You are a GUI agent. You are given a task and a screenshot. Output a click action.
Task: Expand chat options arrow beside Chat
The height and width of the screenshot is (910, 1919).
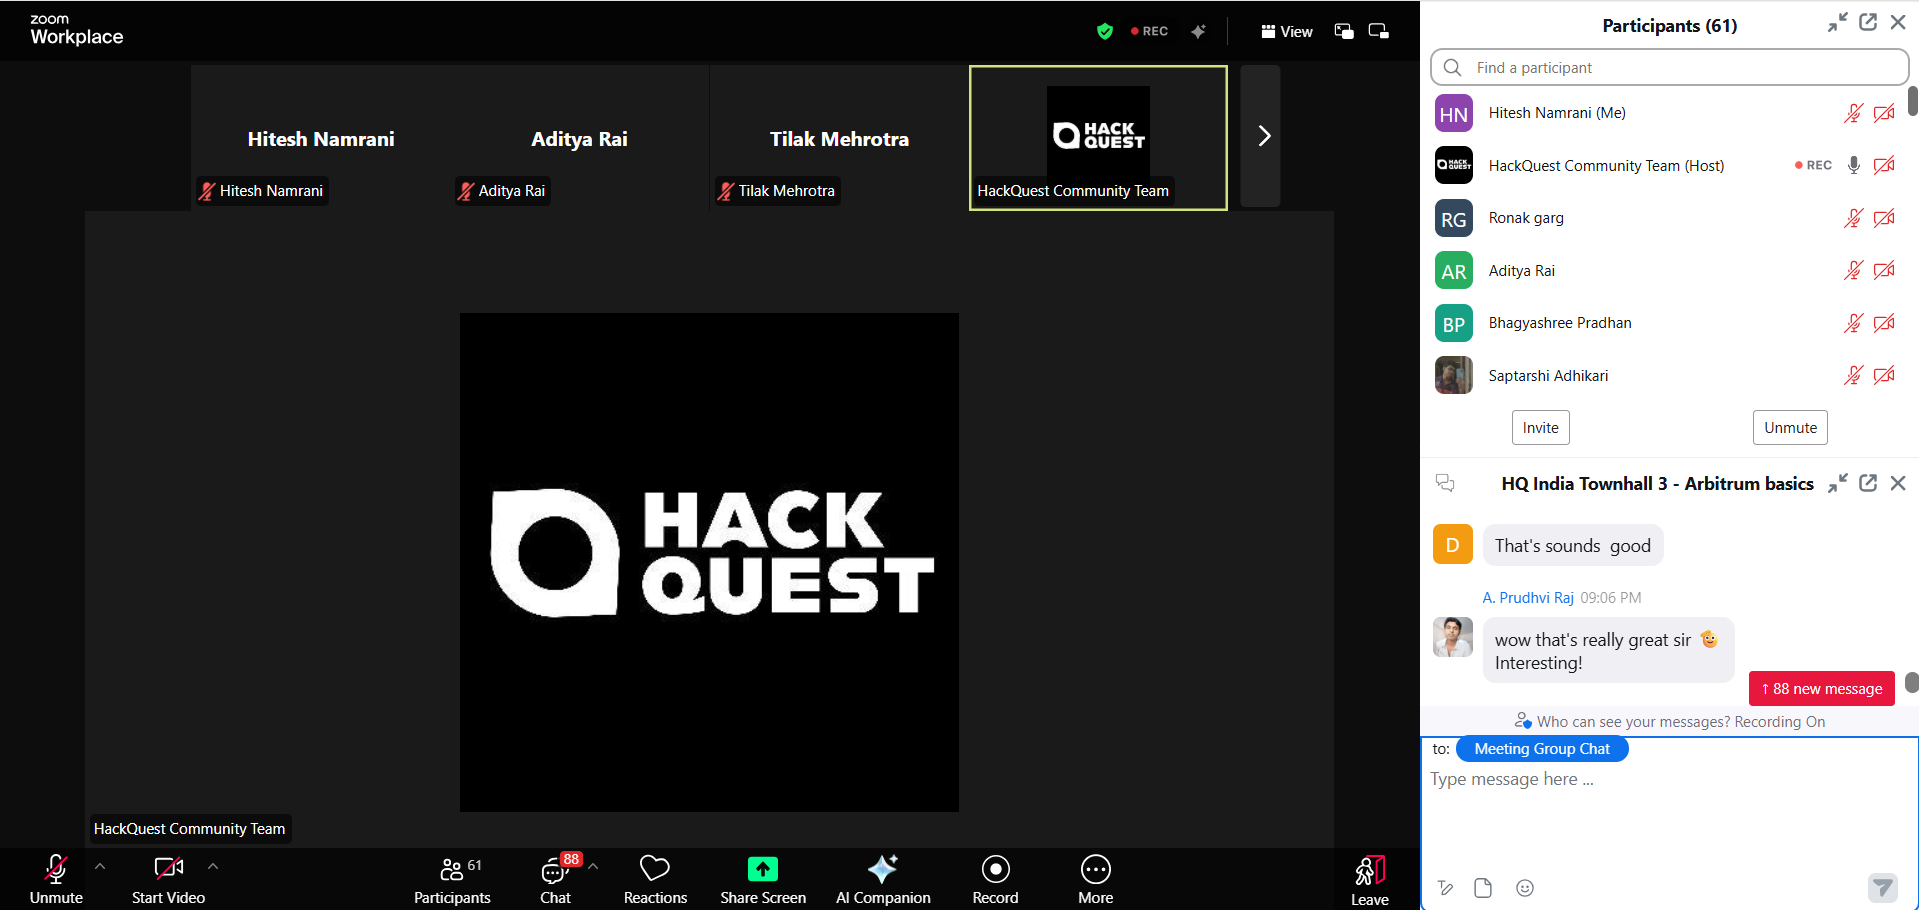593,867
